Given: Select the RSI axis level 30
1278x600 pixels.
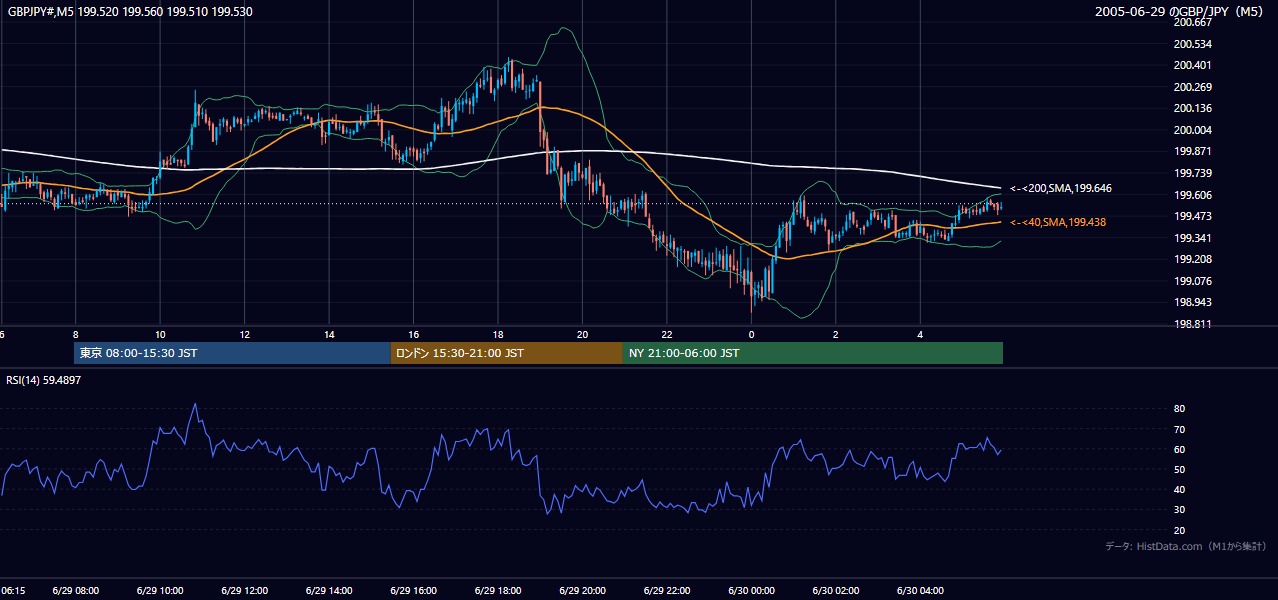Looking at the screenshot, I should [1179, 510].
